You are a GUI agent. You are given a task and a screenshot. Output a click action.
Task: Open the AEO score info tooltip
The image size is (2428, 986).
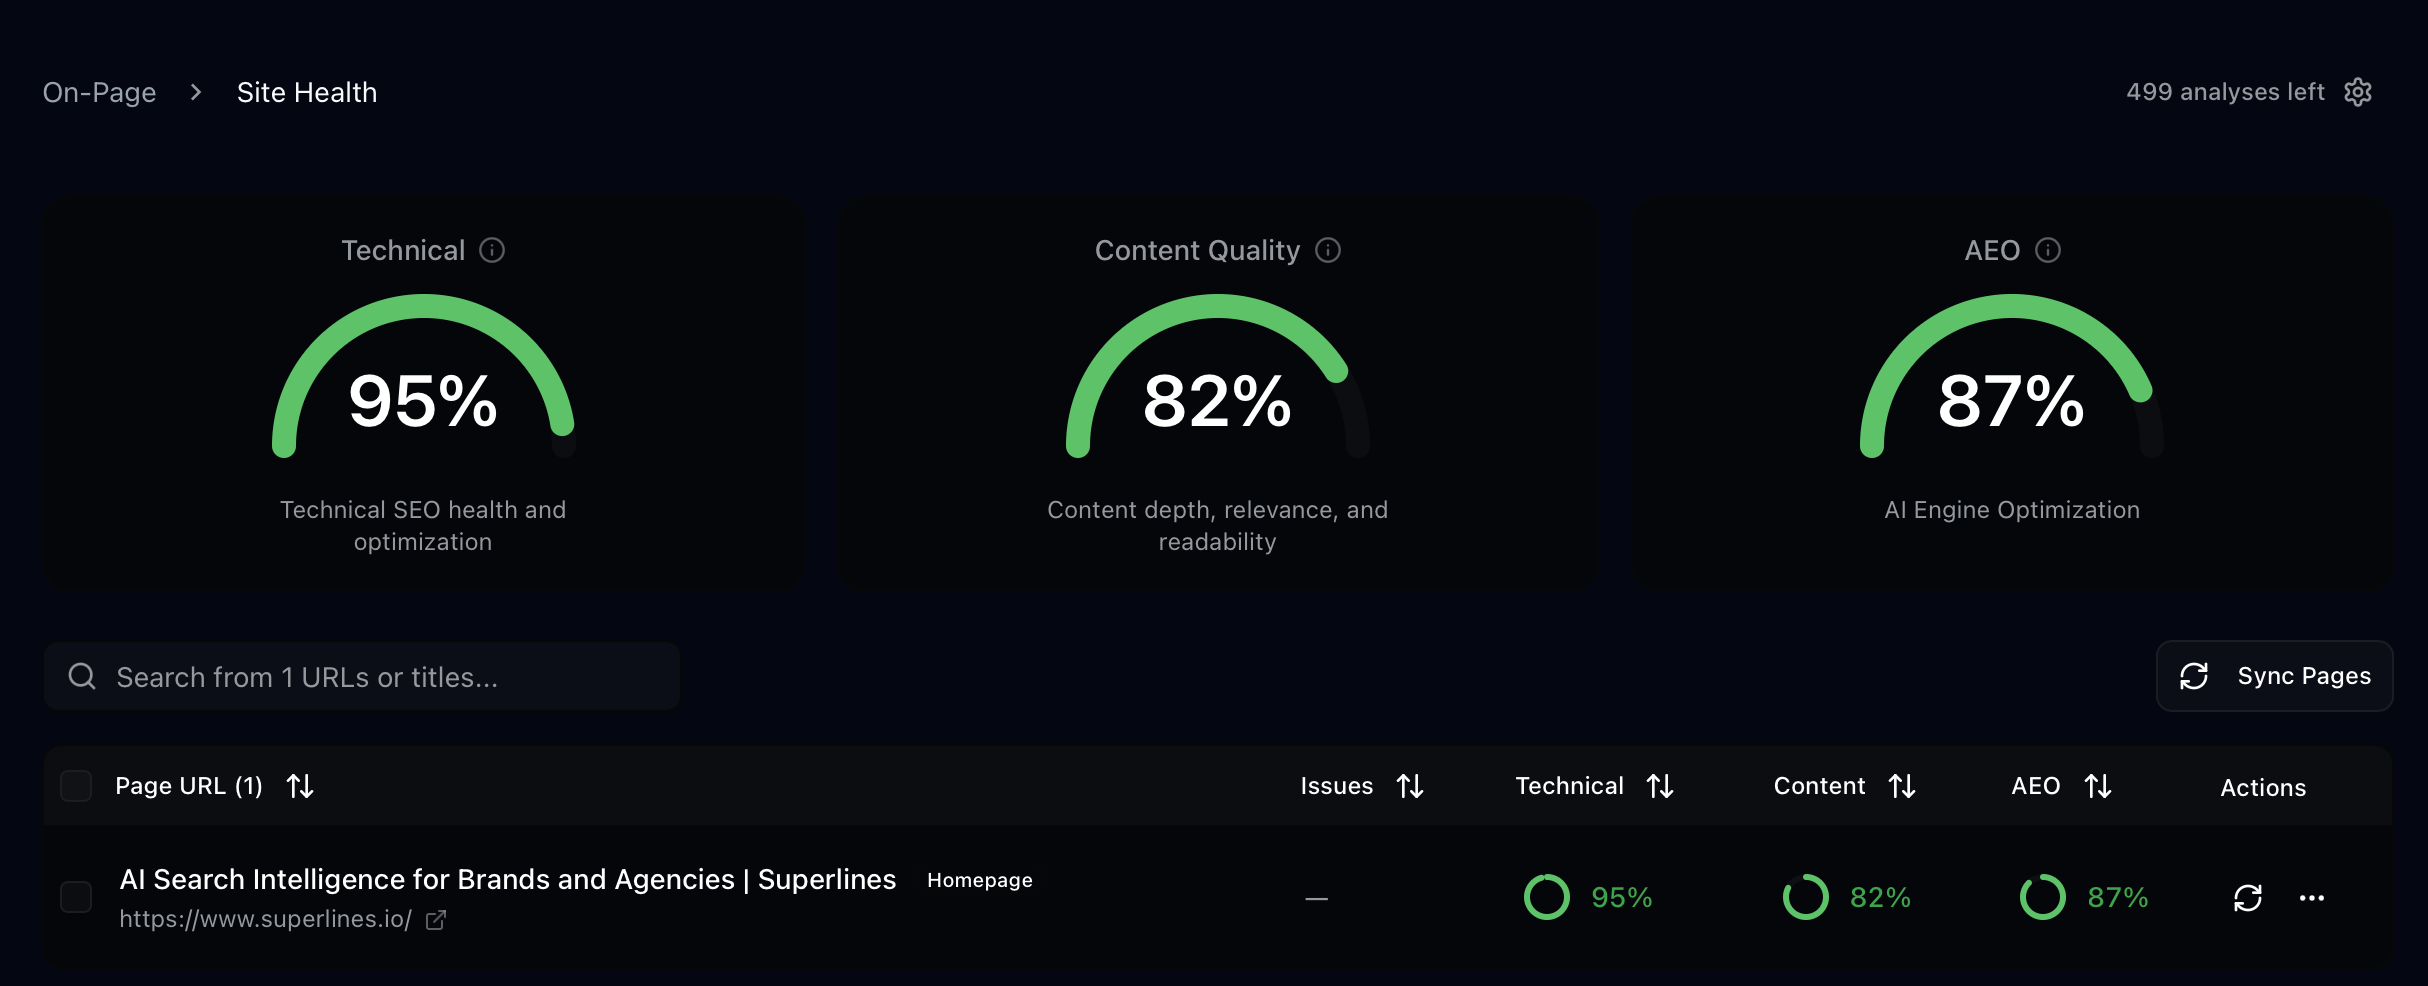[2048, 251]
